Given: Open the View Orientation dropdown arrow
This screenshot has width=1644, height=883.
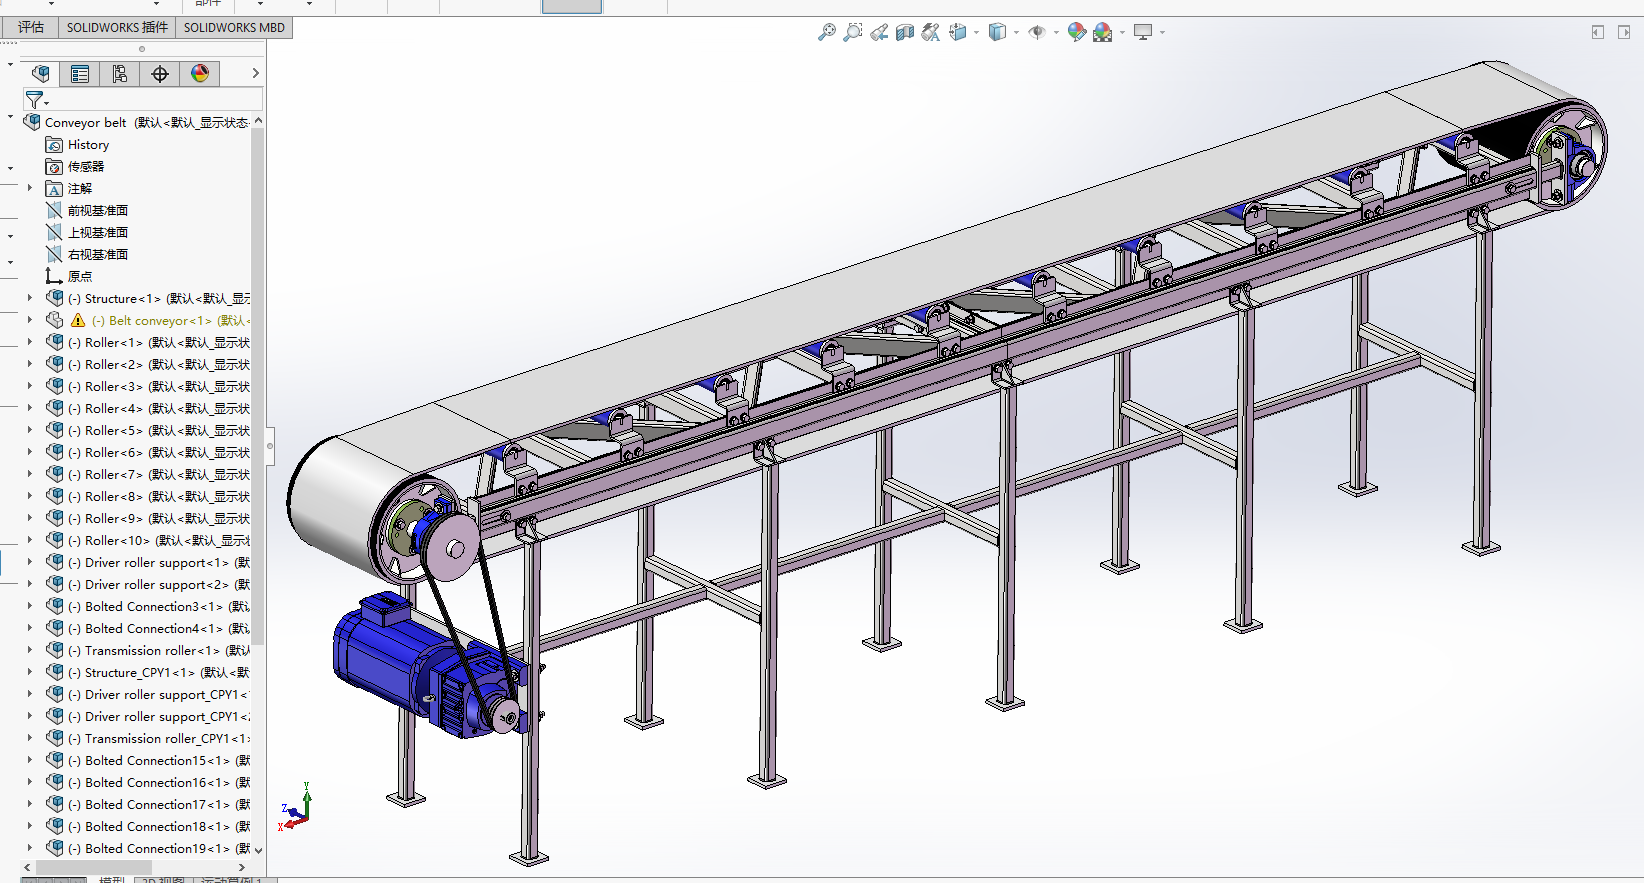Looking at the screenshot, I should (x=976, y=32).
